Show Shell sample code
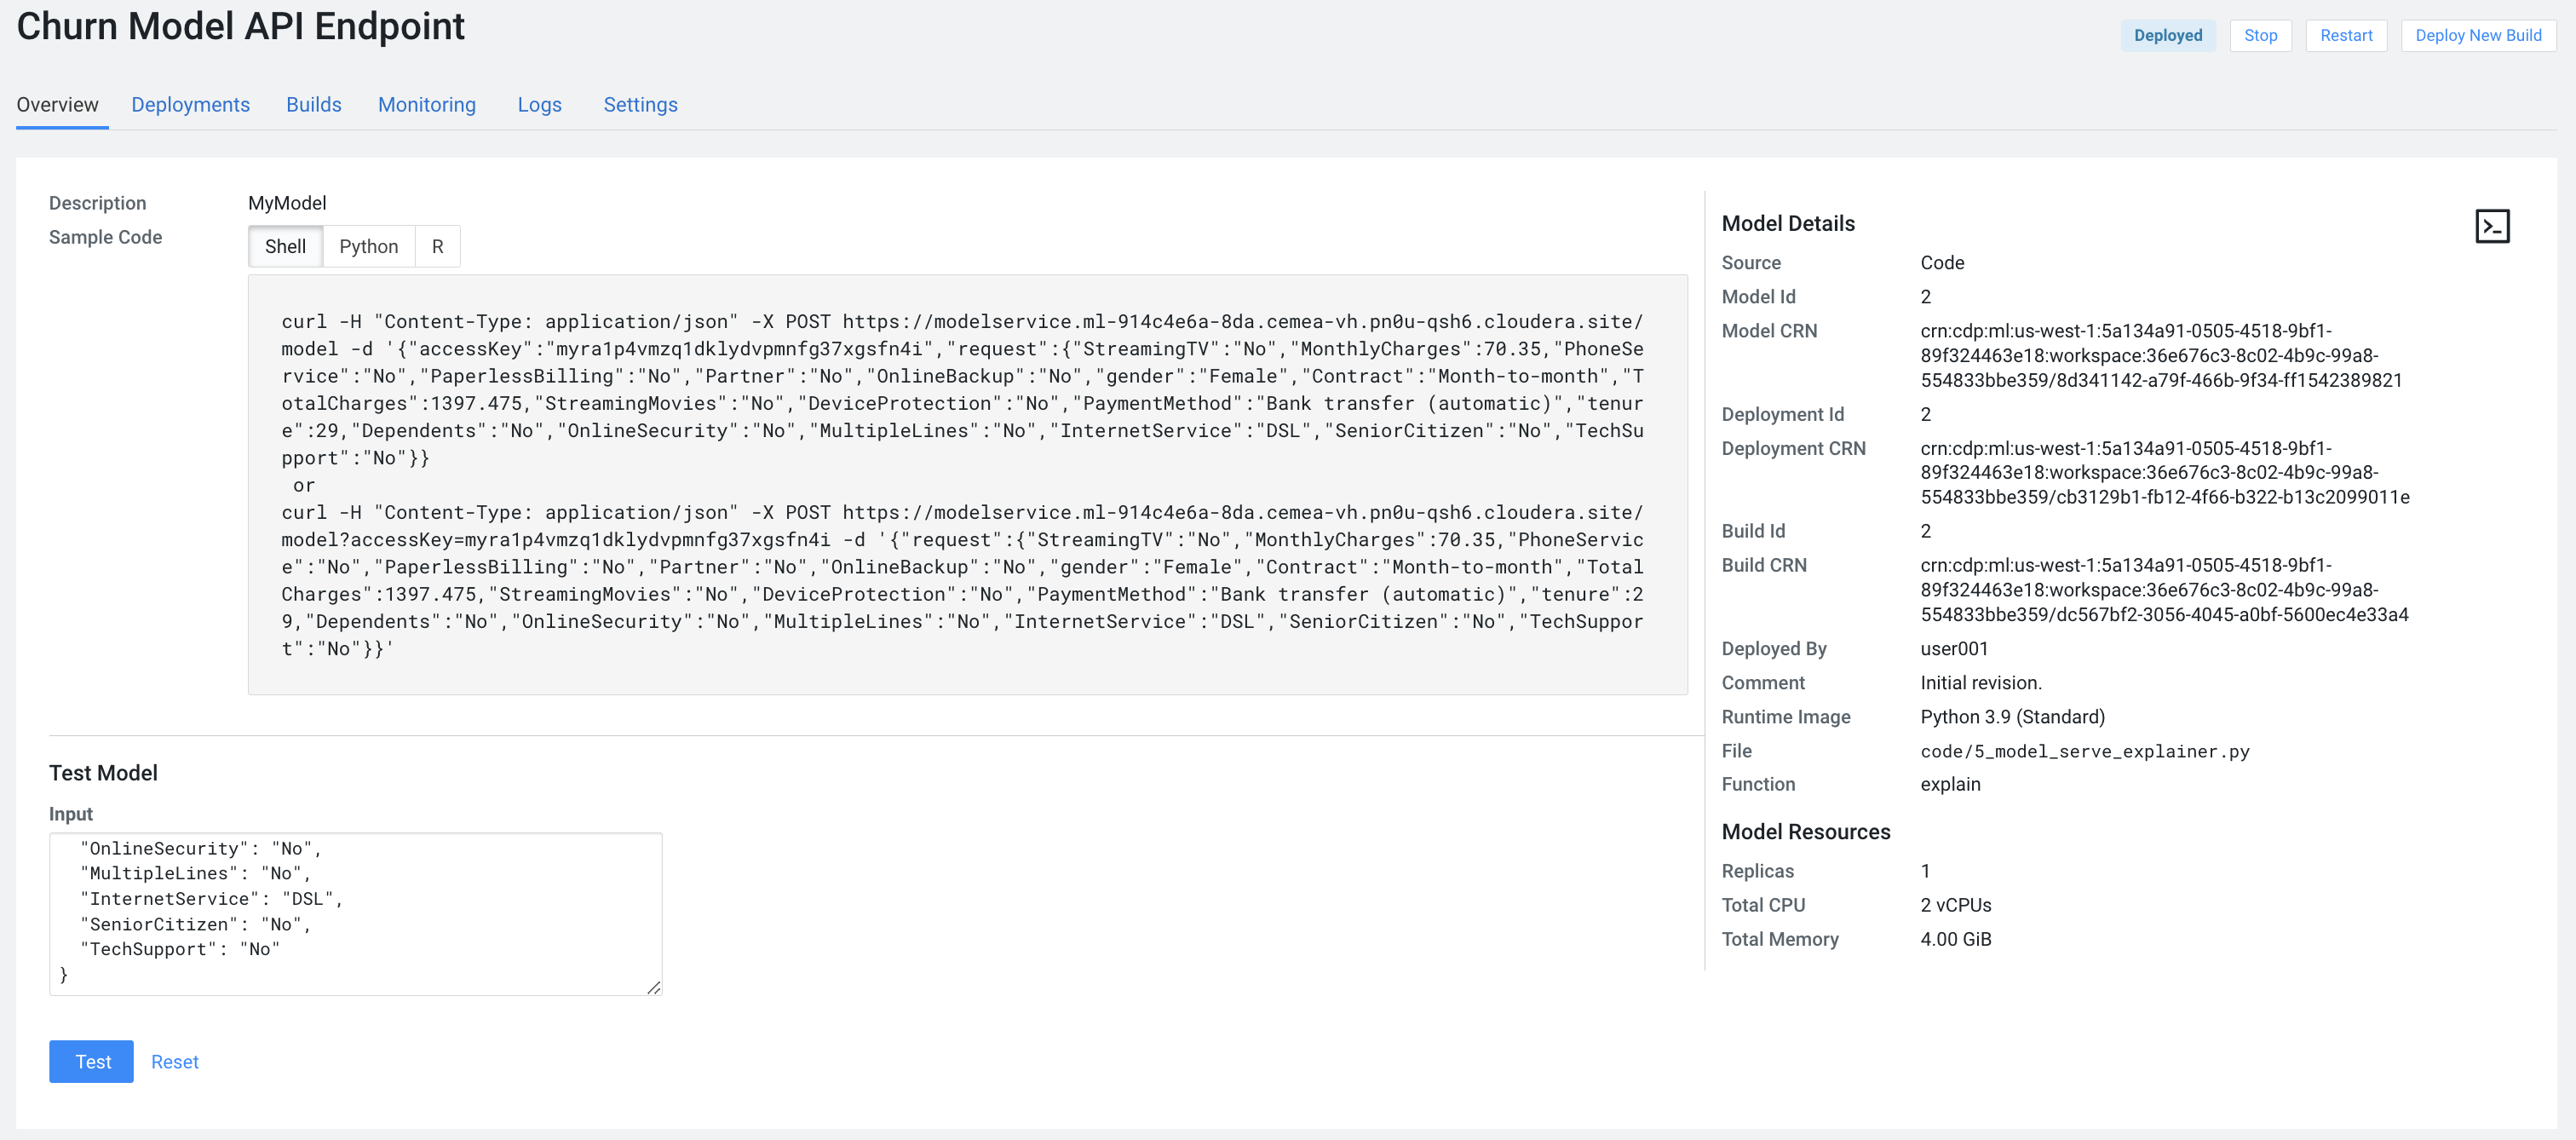 pyautogui.click(x=285, y=247)
